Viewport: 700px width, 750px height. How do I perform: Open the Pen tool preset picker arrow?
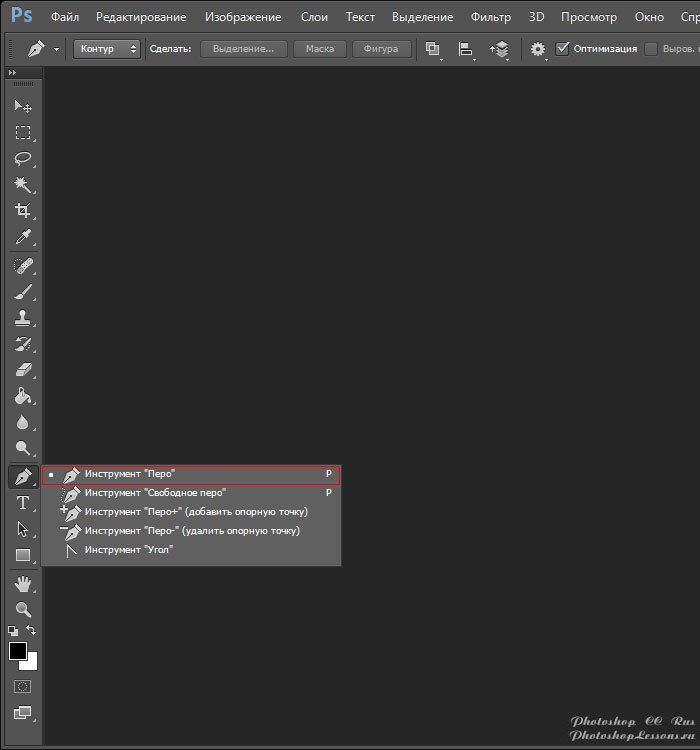[x=56, y=49]
